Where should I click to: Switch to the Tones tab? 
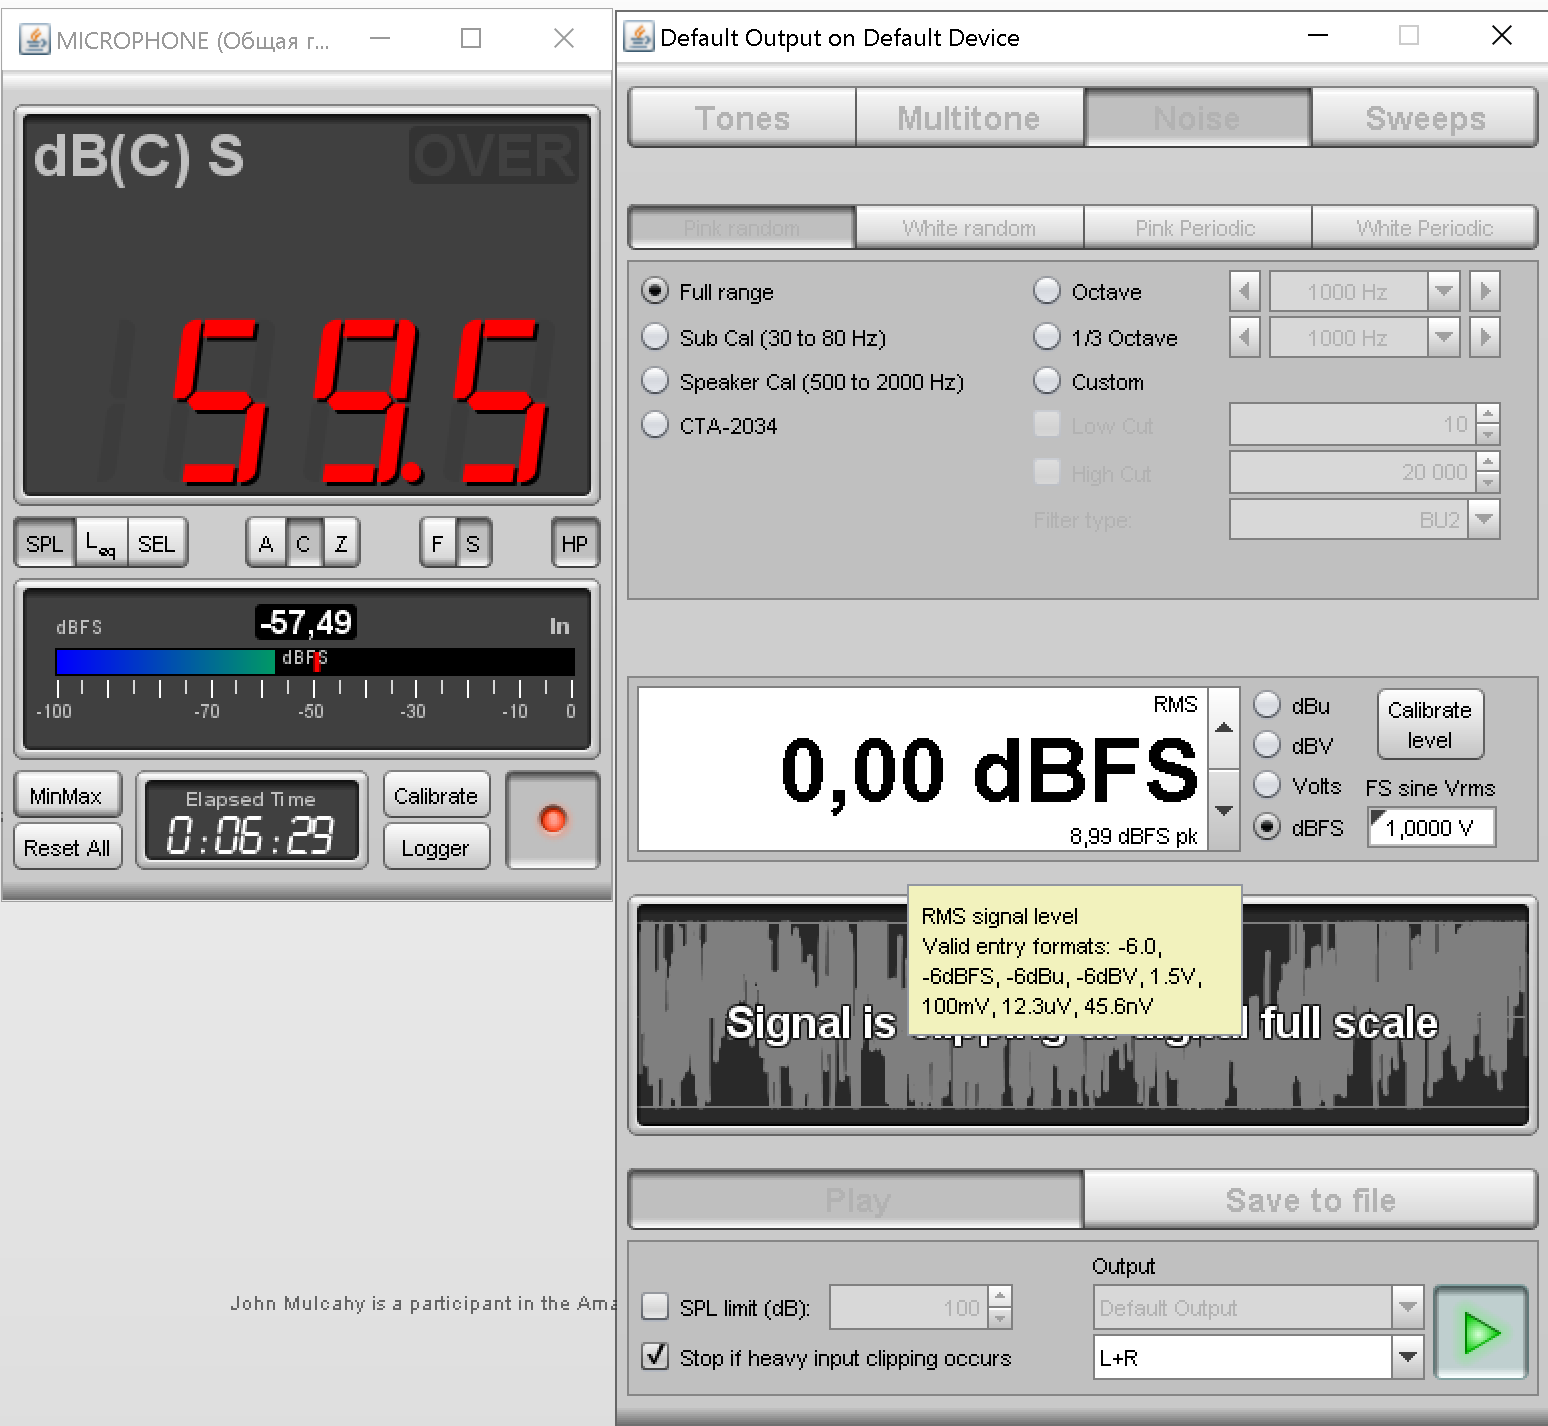(742, 118)
